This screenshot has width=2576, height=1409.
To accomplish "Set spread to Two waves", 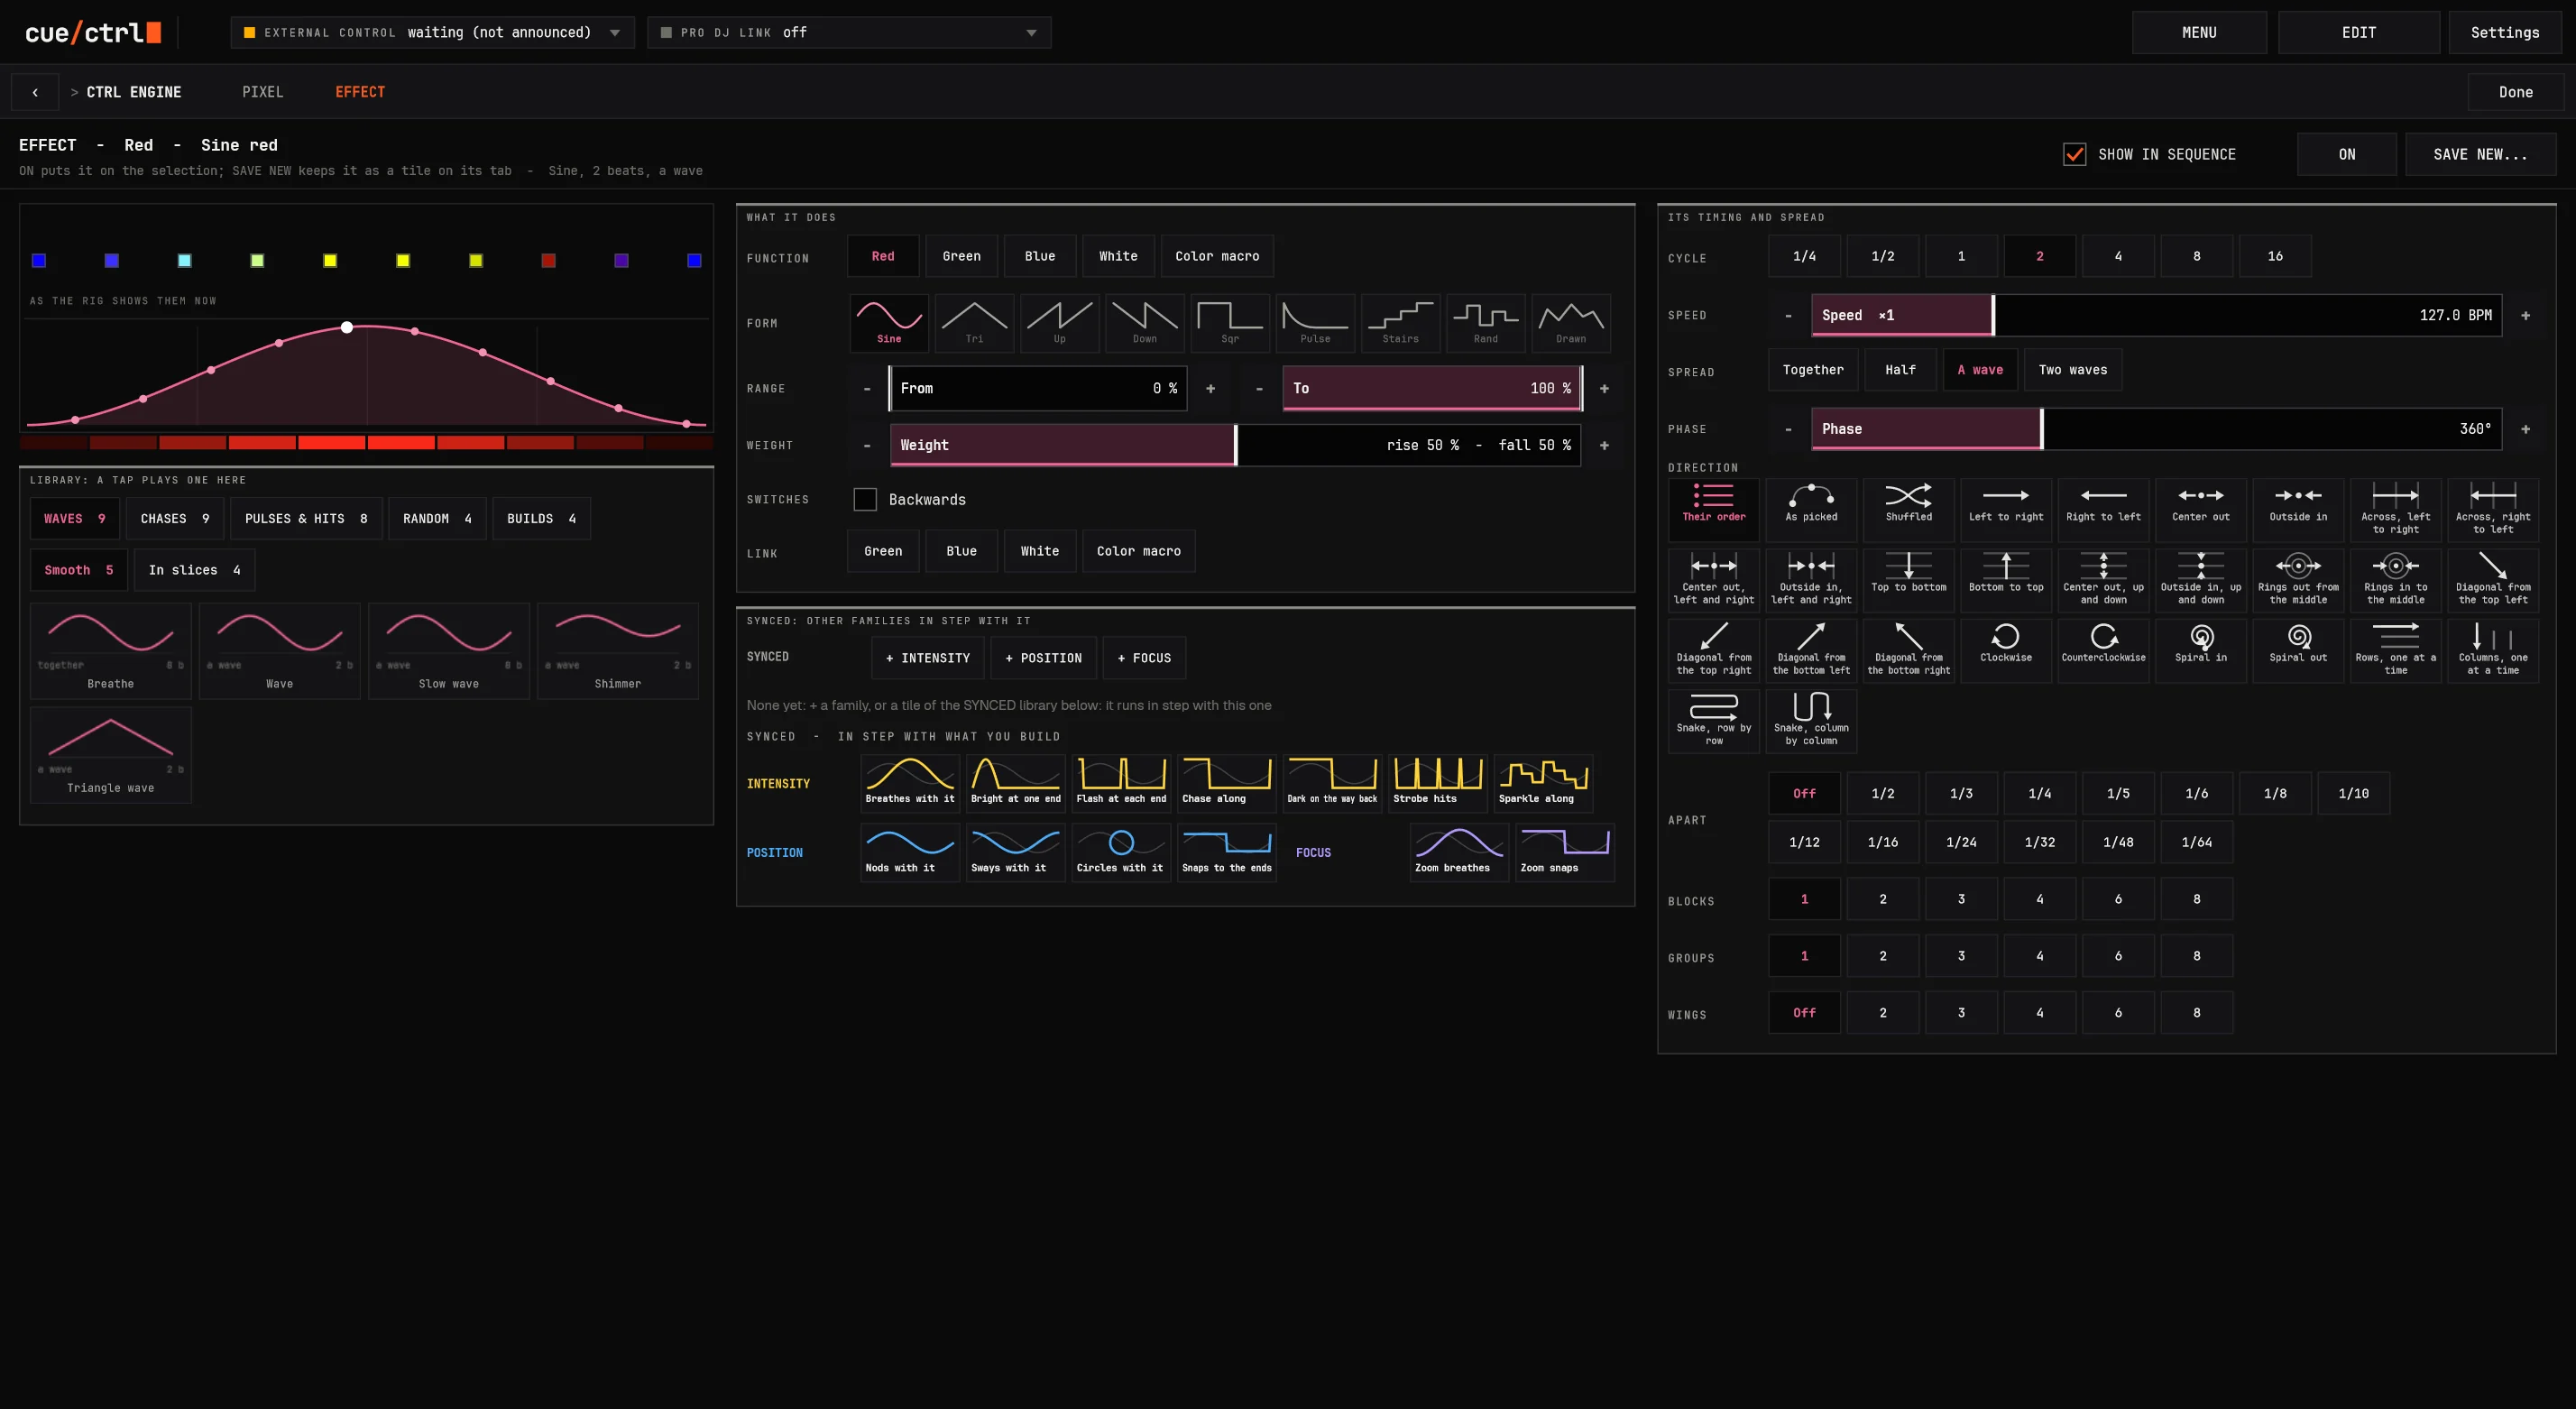I will coord(2072,370).
